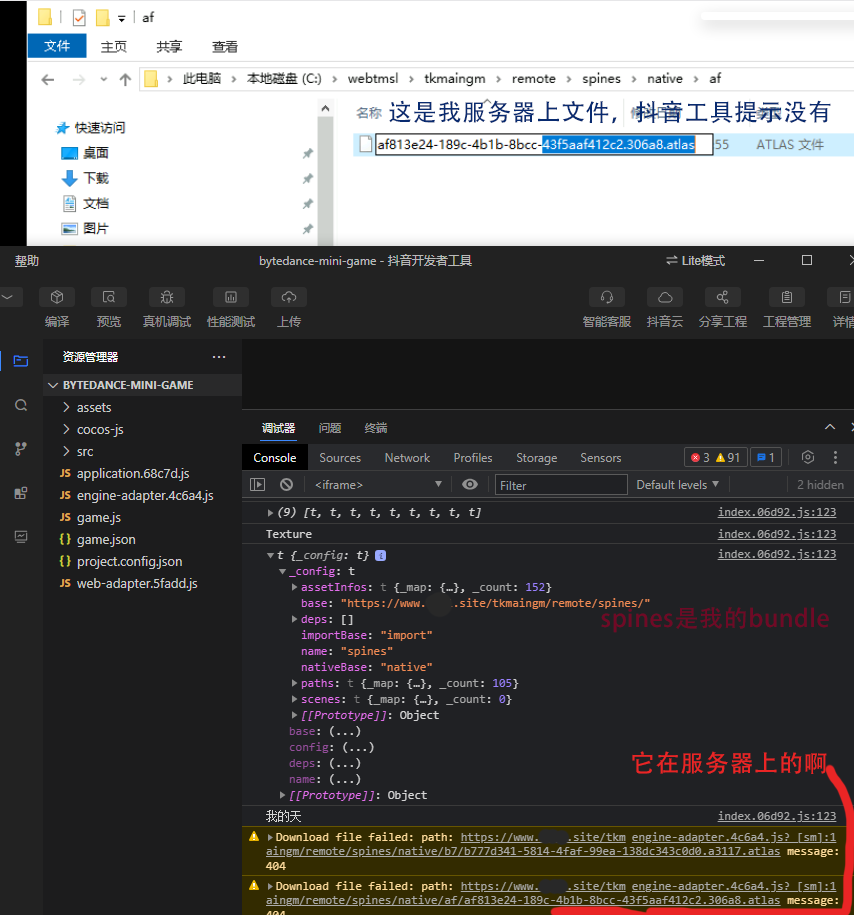Click the 上传 upload icon
The image size is (854, 915).
click(288, 298)
